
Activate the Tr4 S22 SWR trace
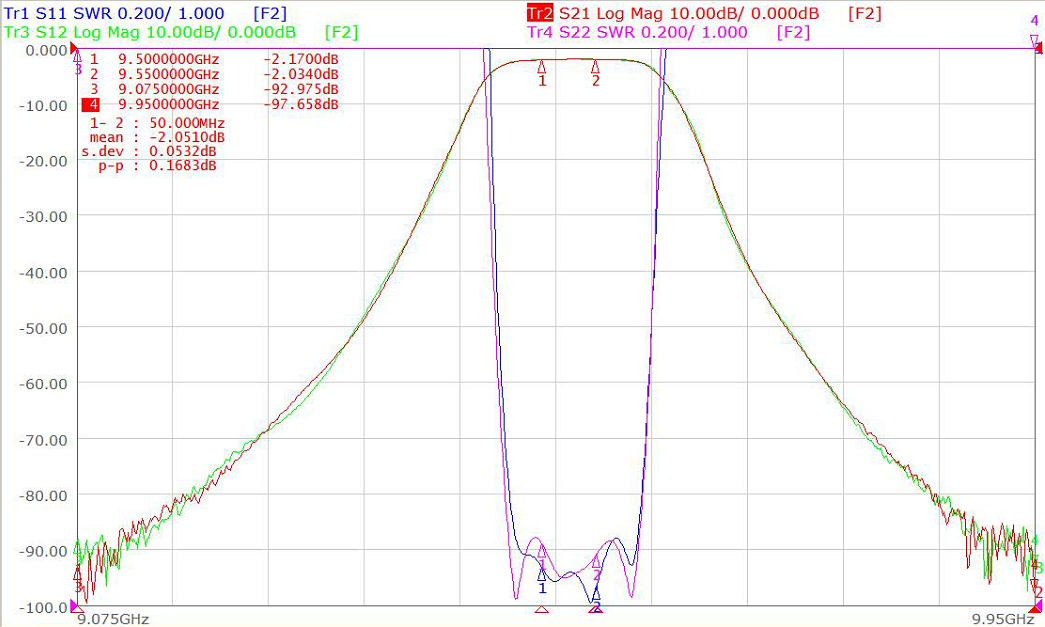pos(637,32)
